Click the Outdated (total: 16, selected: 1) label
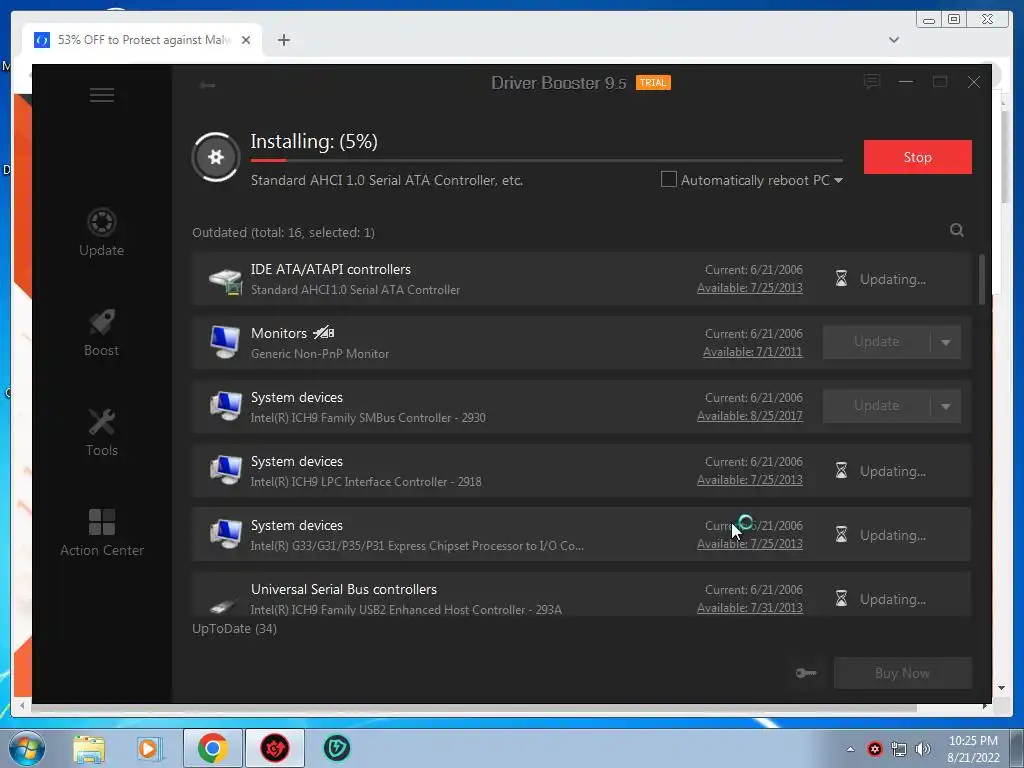This screenshot has height=768, width=1024. 283,232
